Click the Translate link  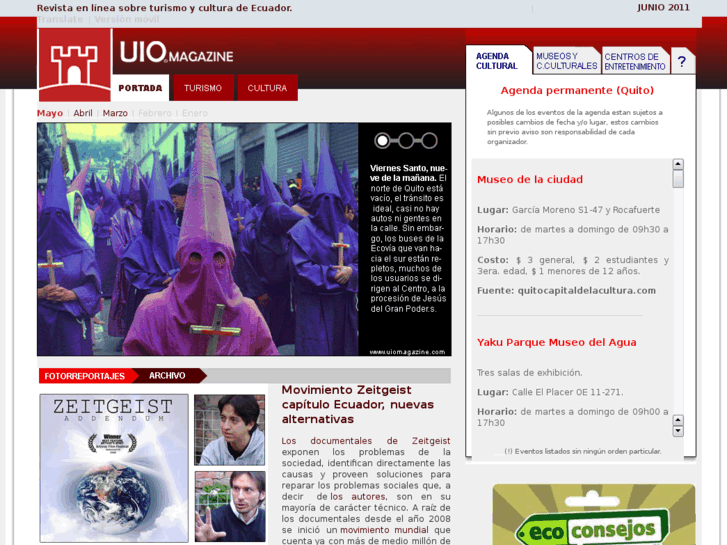[60, 19]
